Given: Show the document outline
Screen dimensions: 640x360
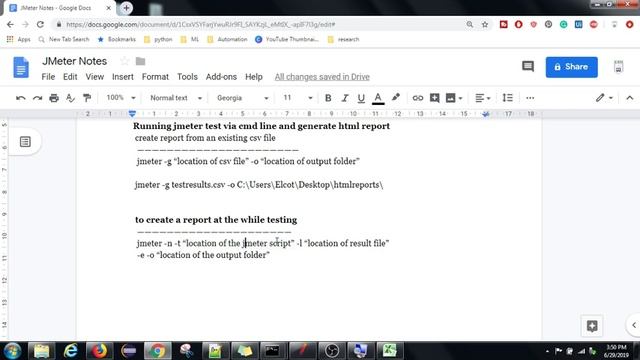Looking at the screenshot, I should coord(25,142).
